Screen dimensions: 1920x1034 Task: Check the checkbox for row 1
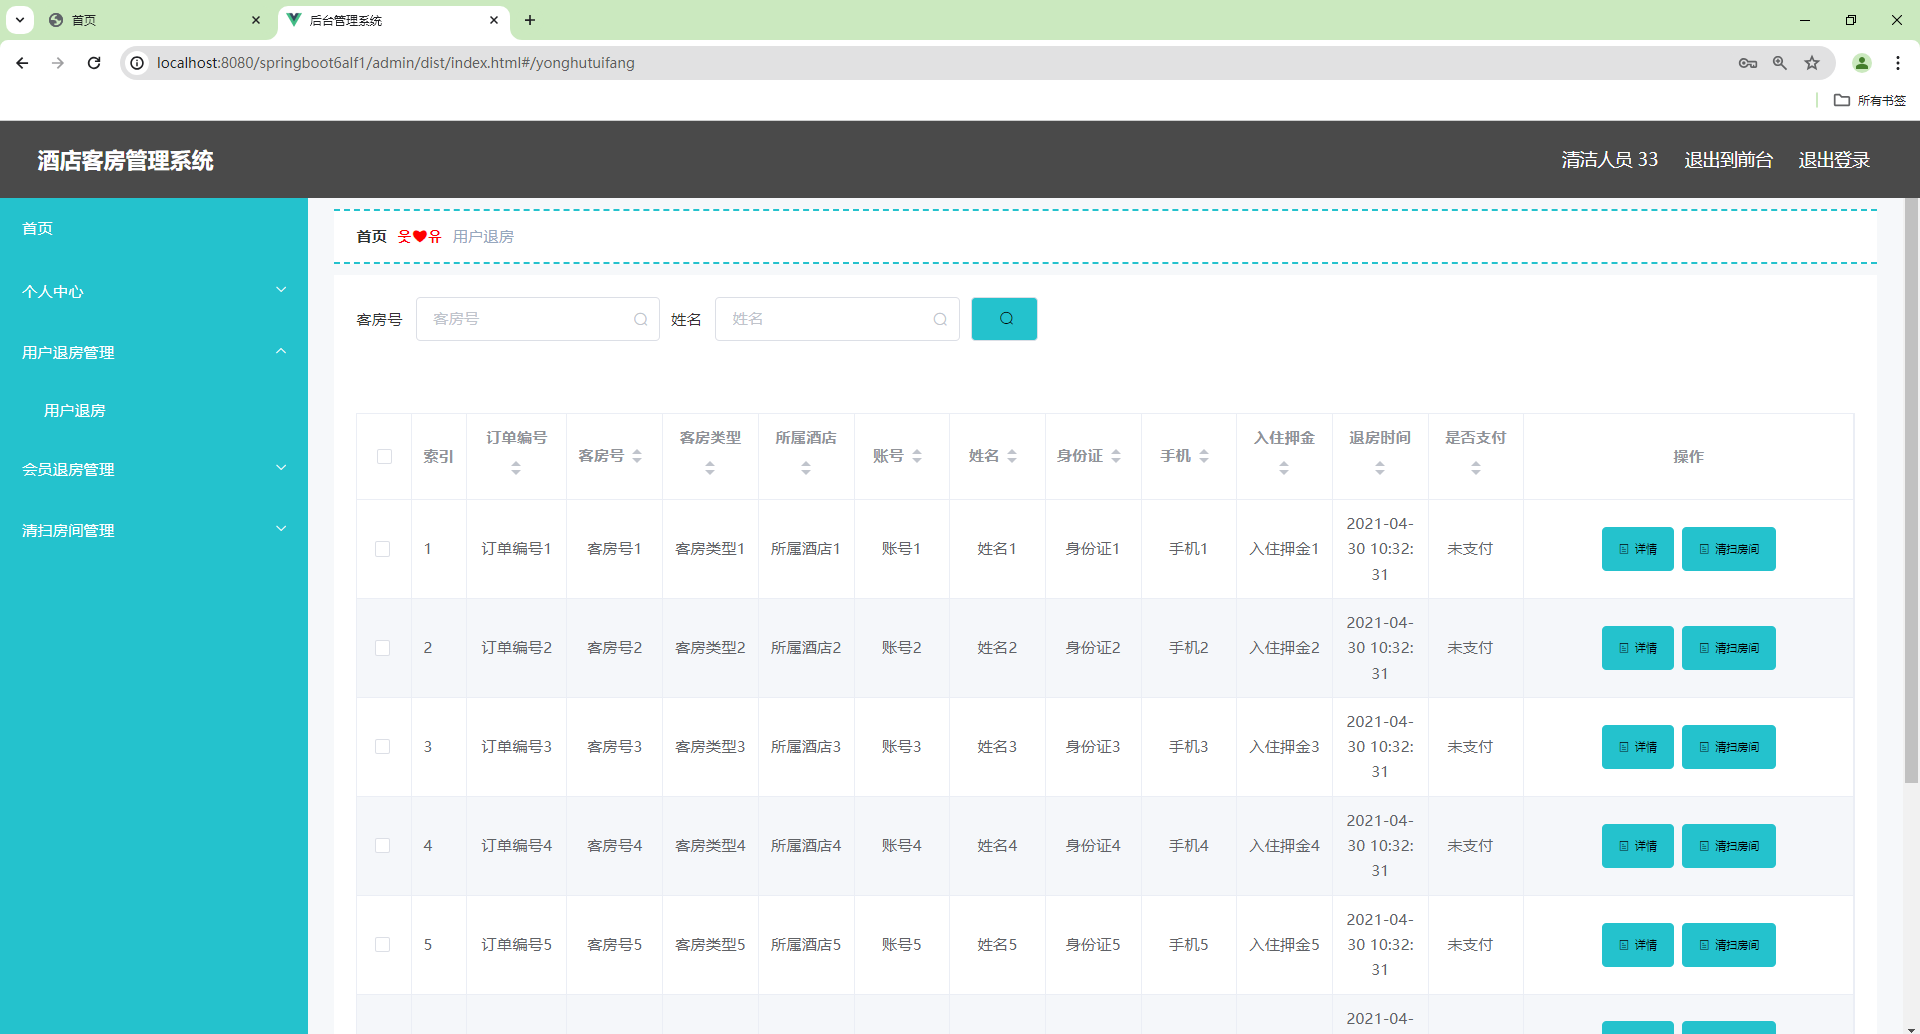[383, 548]
